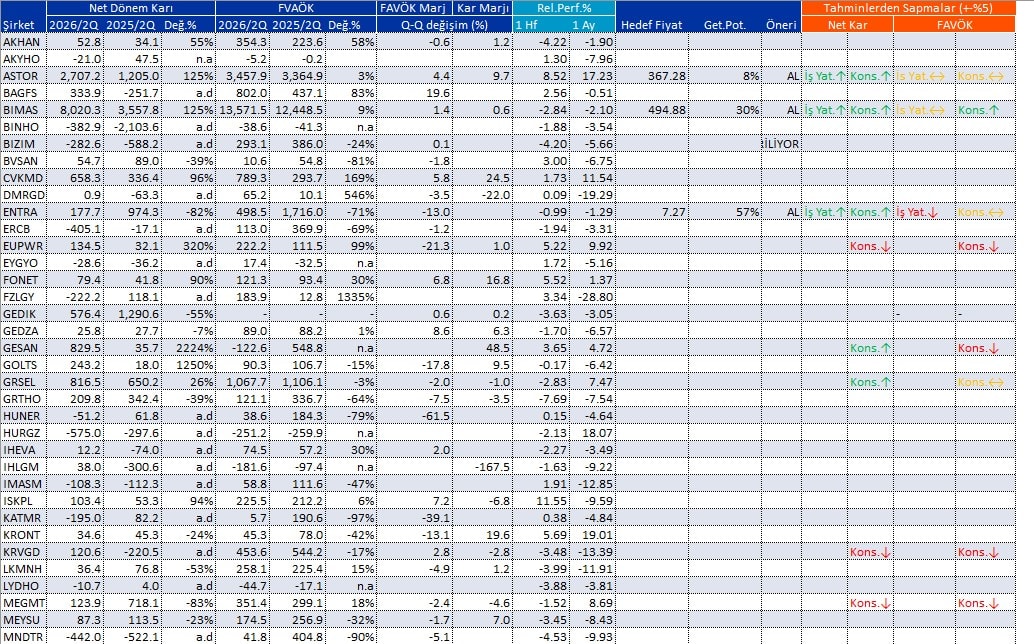The width and height of the screenshot is (1034, 644).
Task: Select the Rel.Perf.% header cell
Action: 564,8
